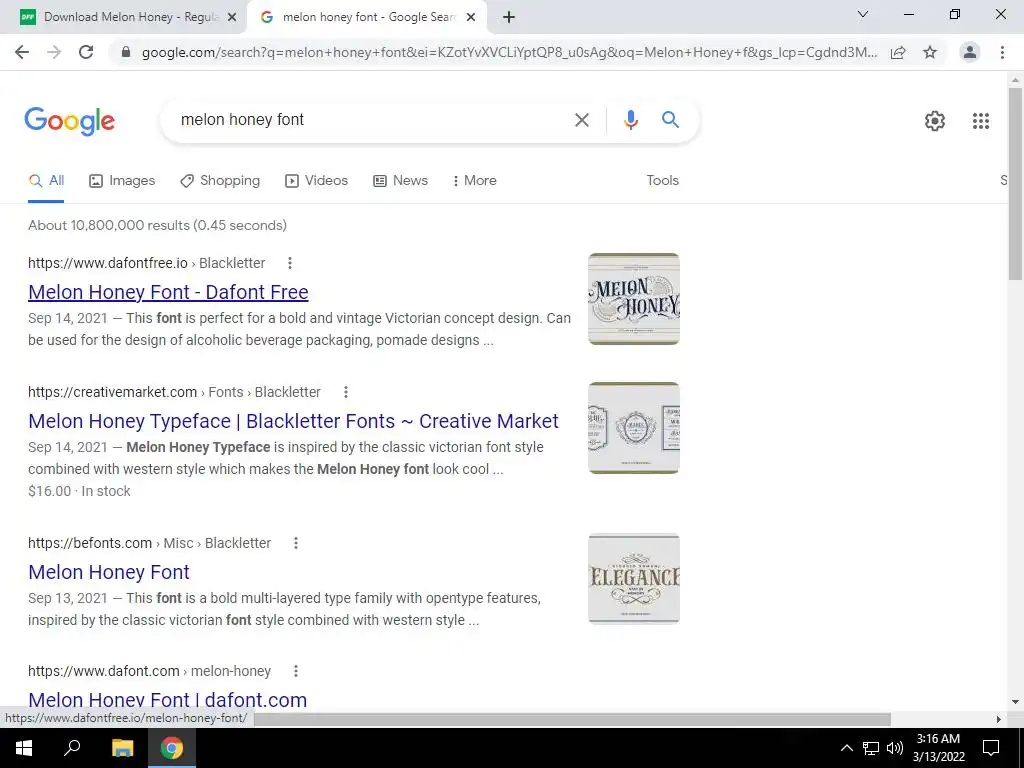Switch to Videos results
1024x768 pixels.
317,181
